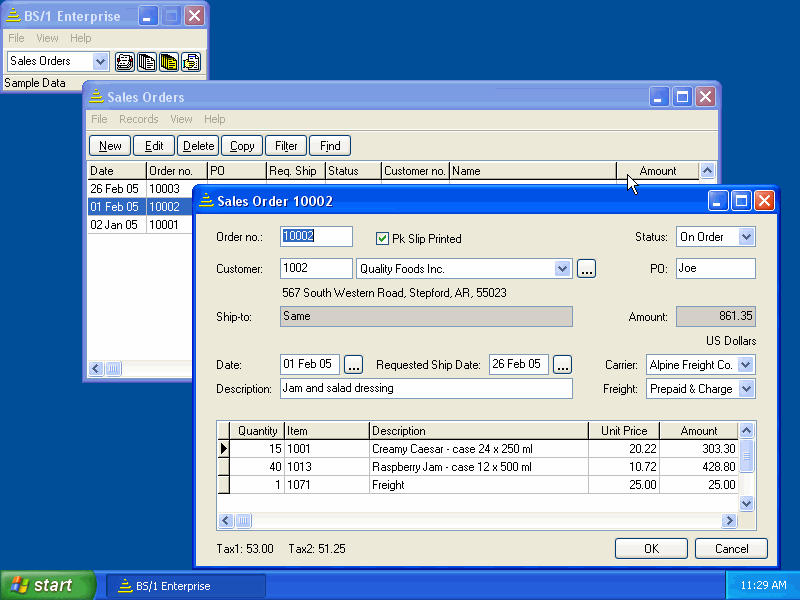
Task: Click the Windows start button
Action: (48, 585)
